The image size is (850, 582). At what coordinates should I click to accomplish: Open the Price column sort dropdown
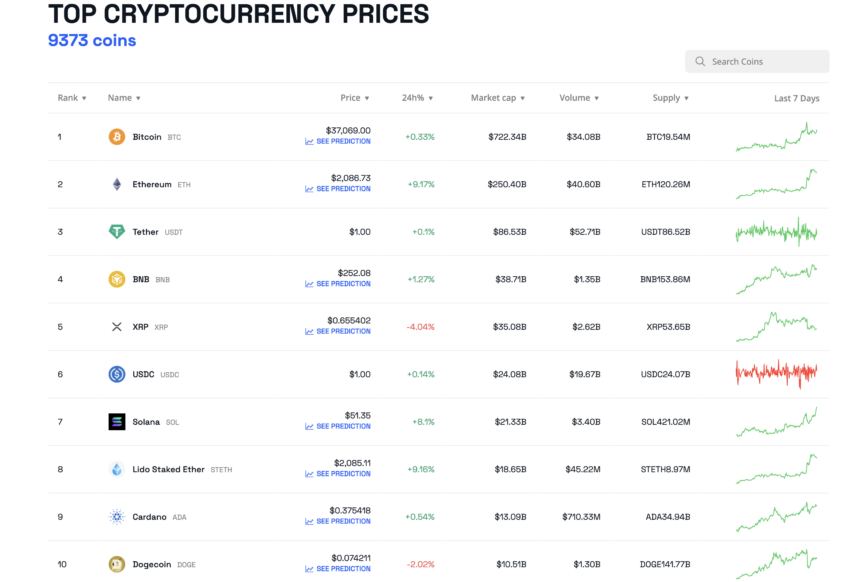click(x=355, y=97)
